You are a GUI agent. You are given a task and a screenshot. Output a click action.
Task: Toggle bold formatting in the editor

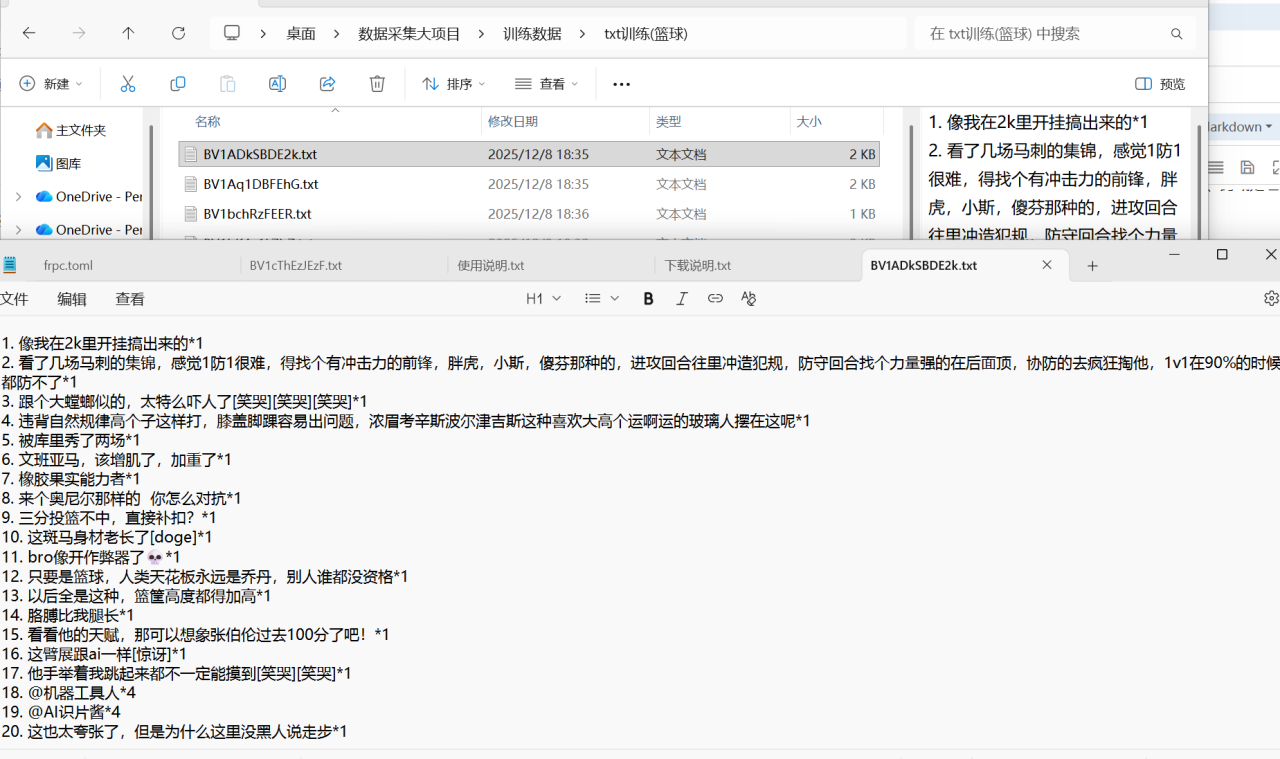point(648,297)
